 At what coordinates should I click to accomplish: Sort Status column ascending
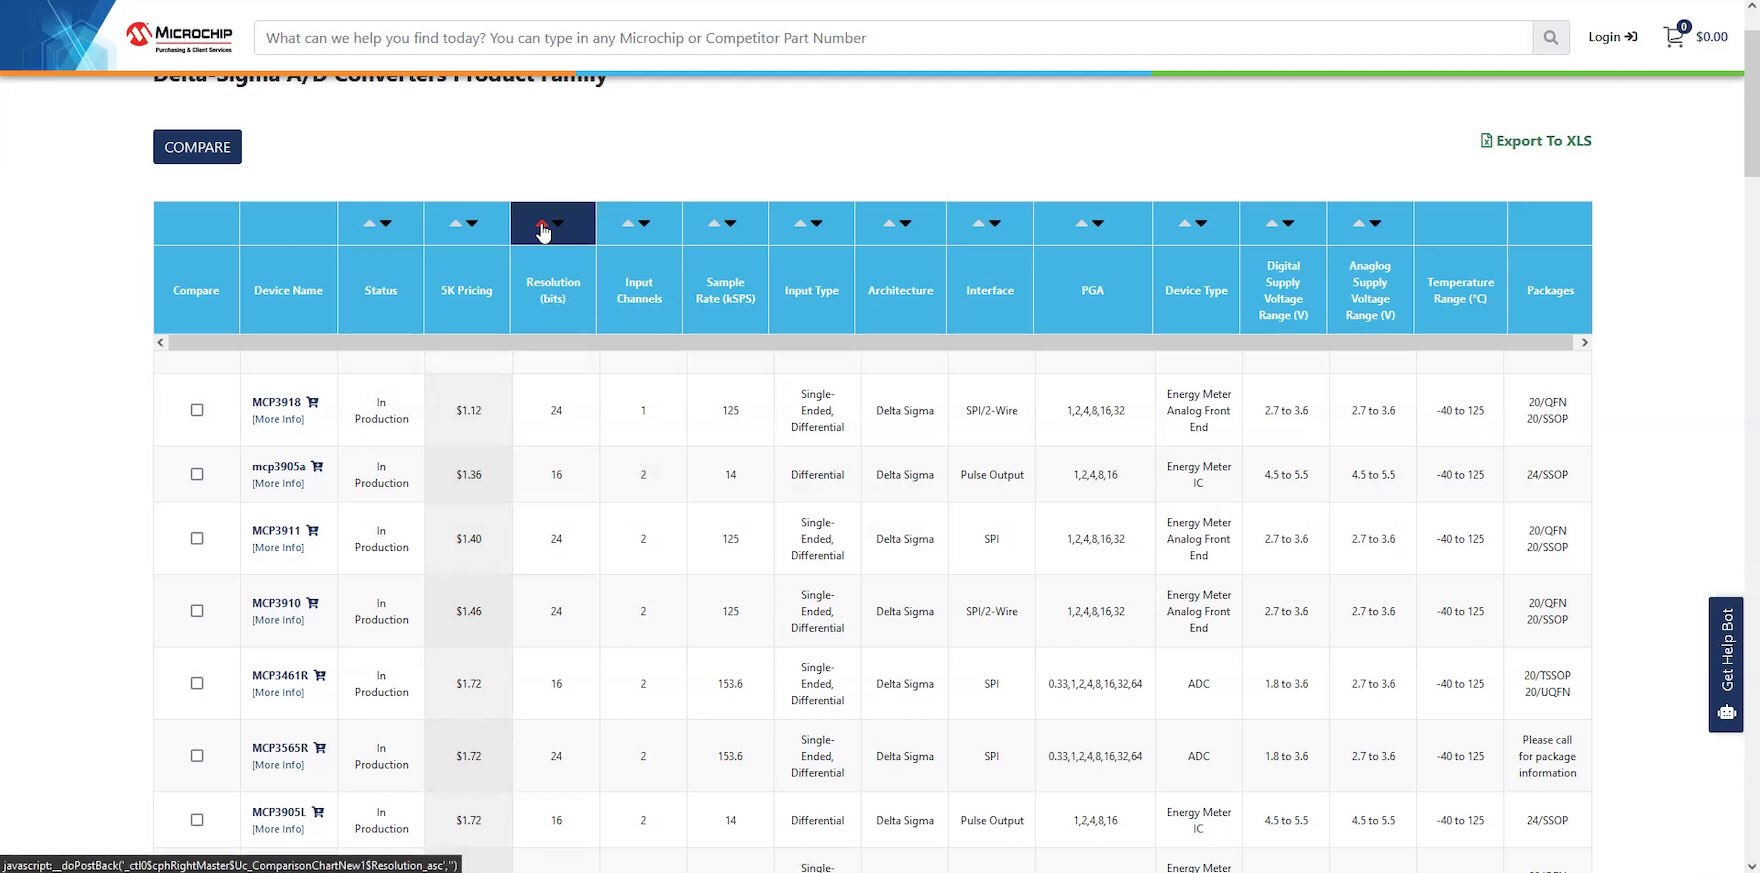369,223
